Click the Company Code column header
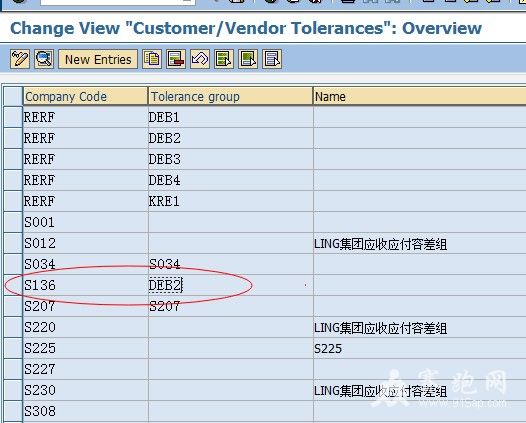The image size is (526, 423). (86, 96)
